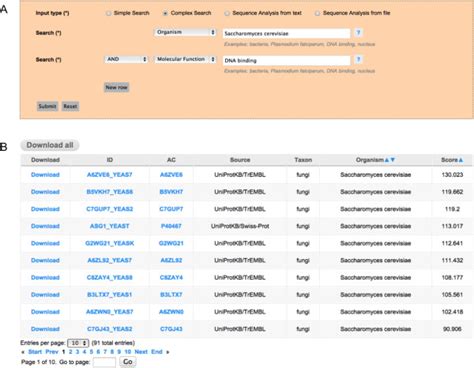Image resolution: width=474 pixels, height=368 pixels.
Task: Go to results page 2
Action: (70, 352)
